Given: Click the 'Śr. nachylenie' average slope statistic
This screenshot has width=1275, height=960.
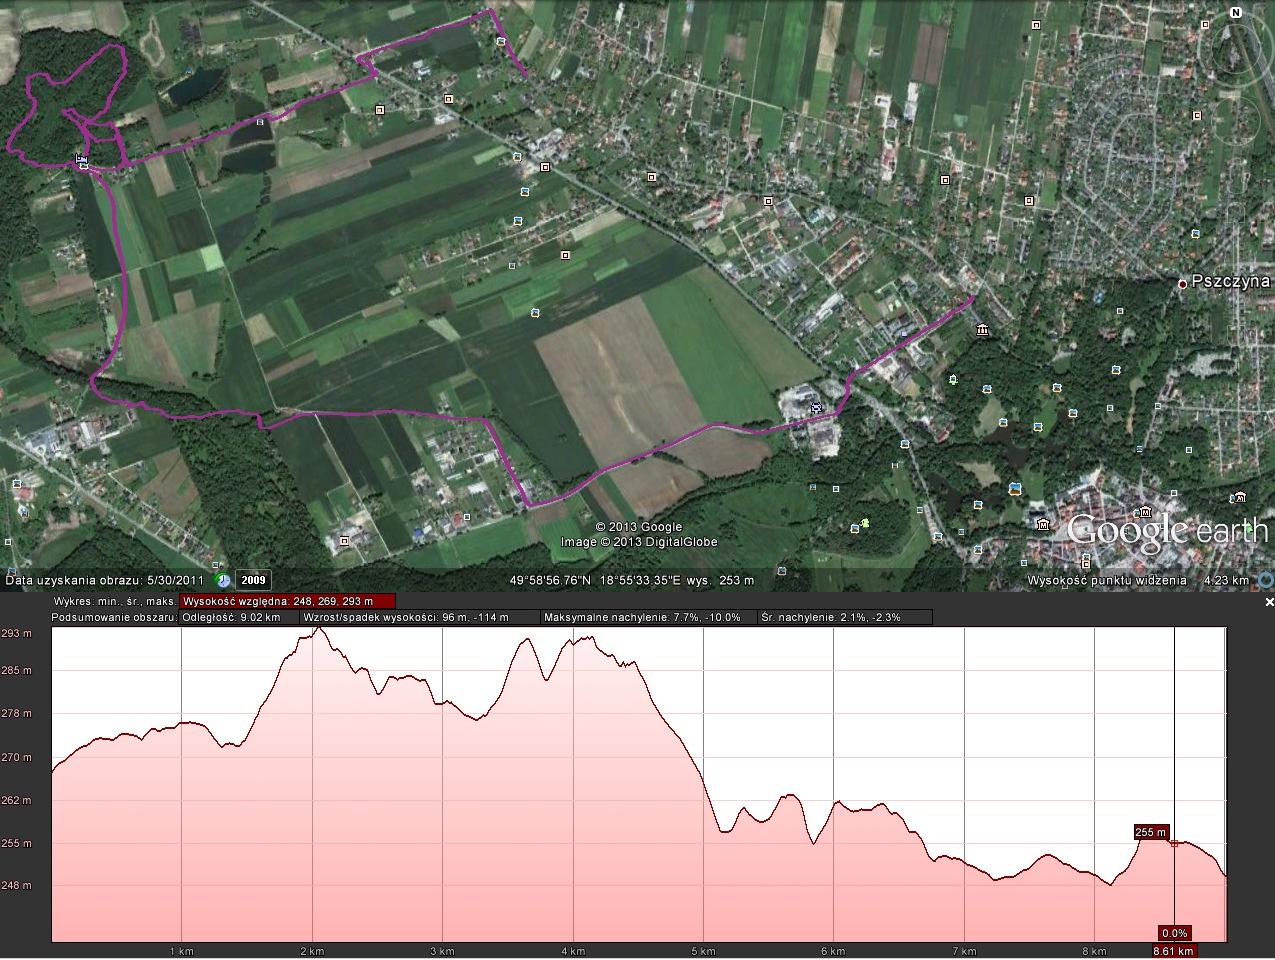Looking at the screenshot, I should pos(830,617).
